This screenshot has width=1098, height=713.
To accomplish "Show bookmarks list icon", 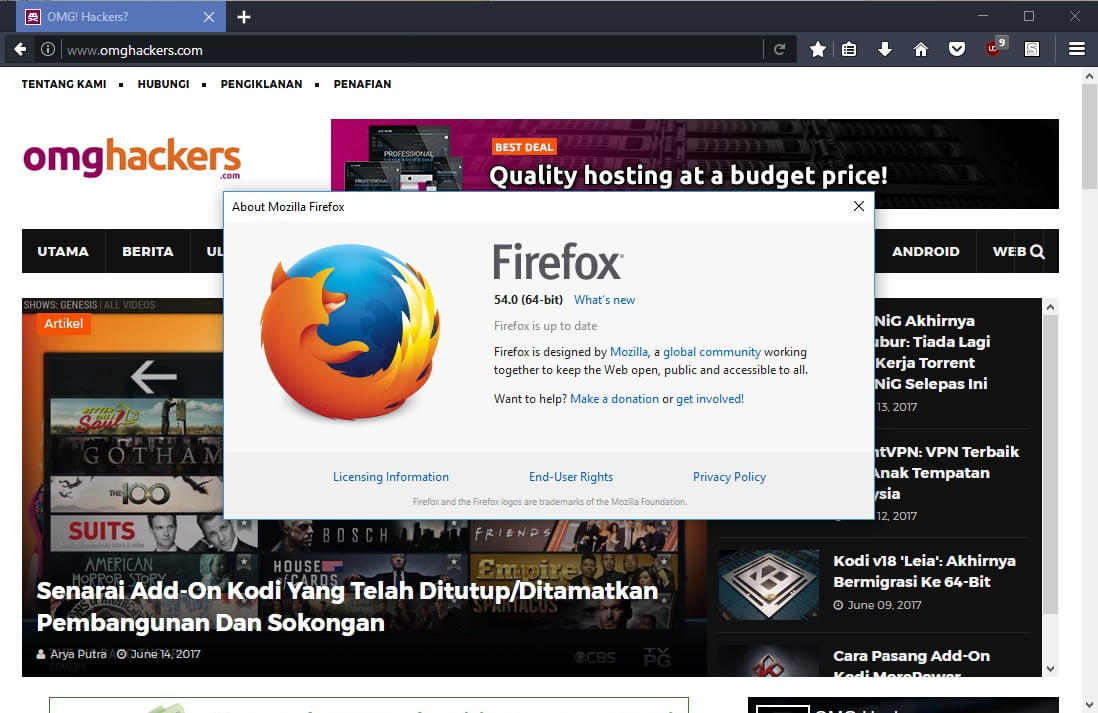I will tap(849, 49).
